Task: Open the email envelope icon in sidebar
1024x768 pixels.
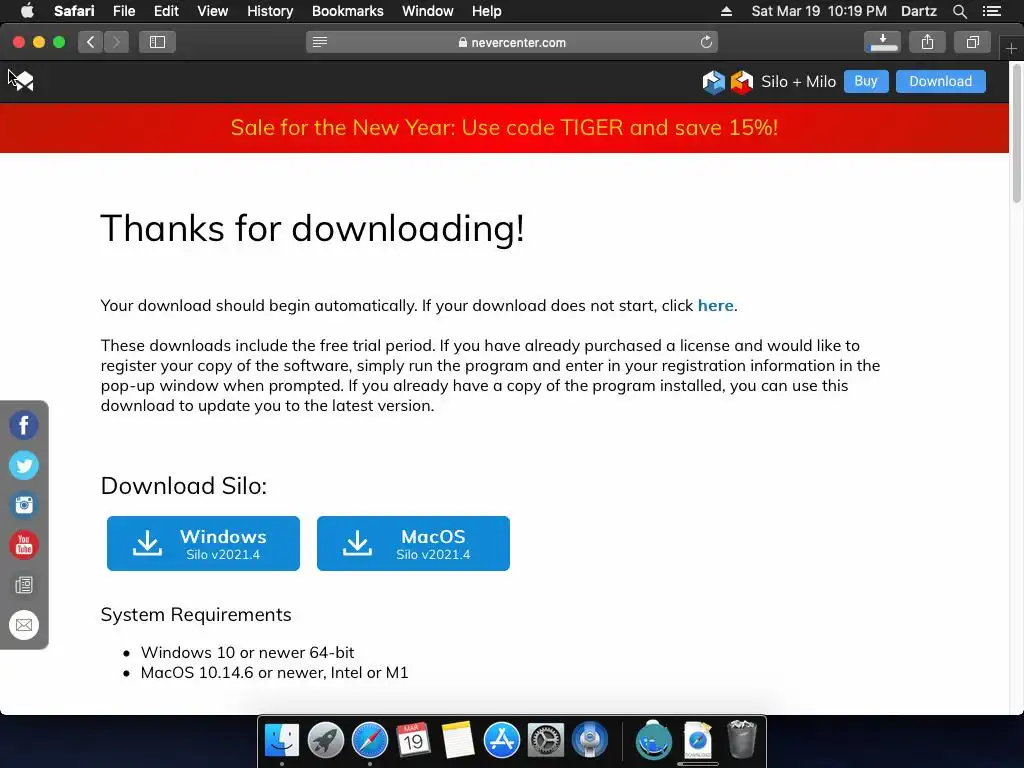Action: point(24,625)
